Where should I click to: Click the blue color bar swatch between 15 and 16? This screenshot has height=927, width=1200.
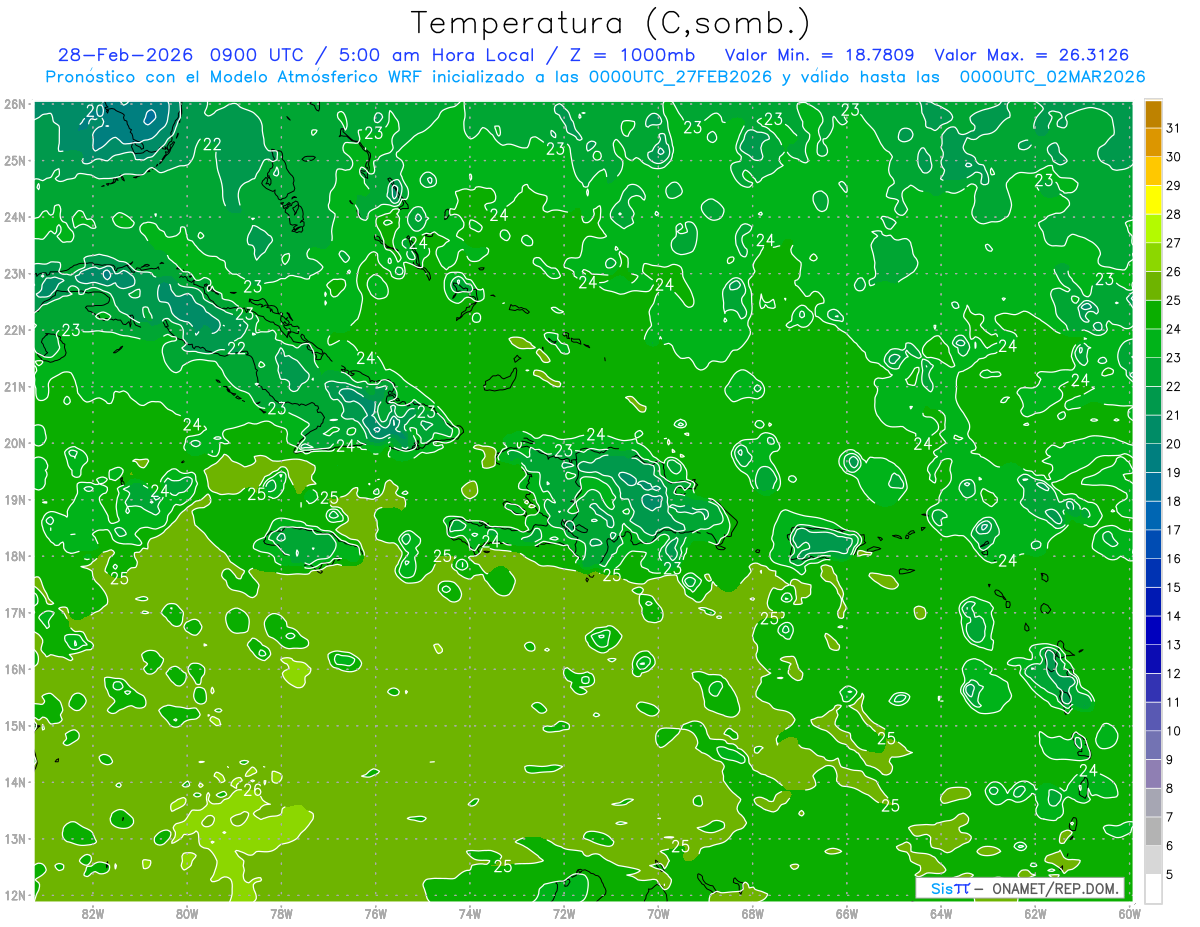pos(1153,573)
